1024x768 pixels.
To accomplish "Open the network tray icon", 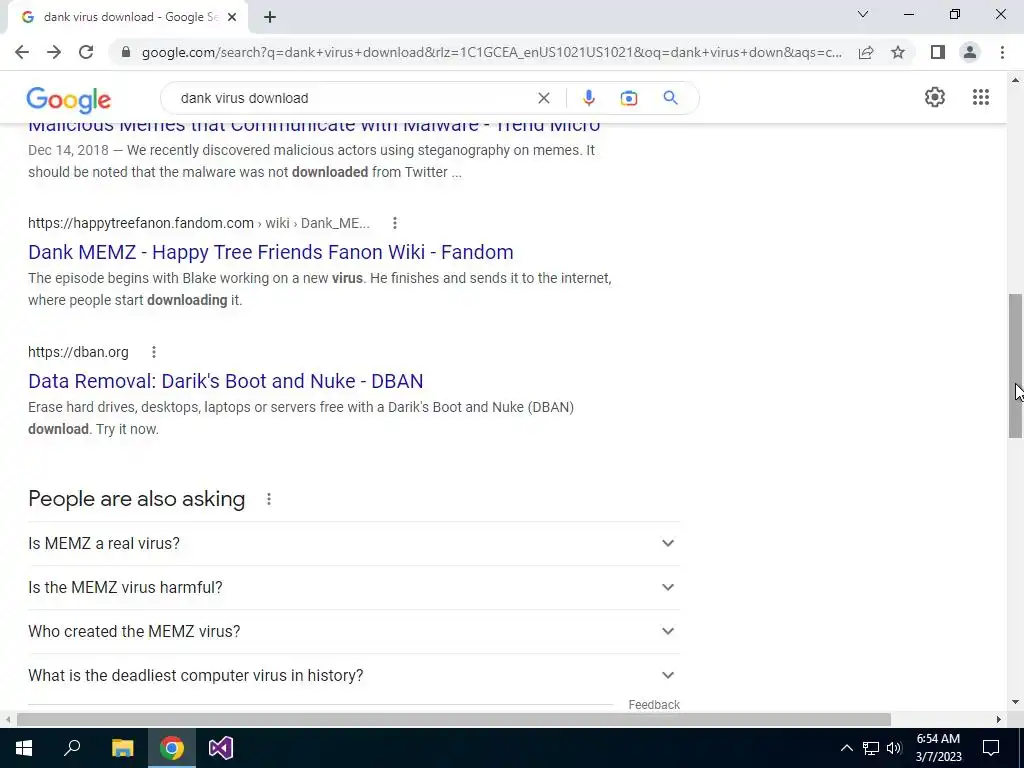I will (x=871, y=748).
